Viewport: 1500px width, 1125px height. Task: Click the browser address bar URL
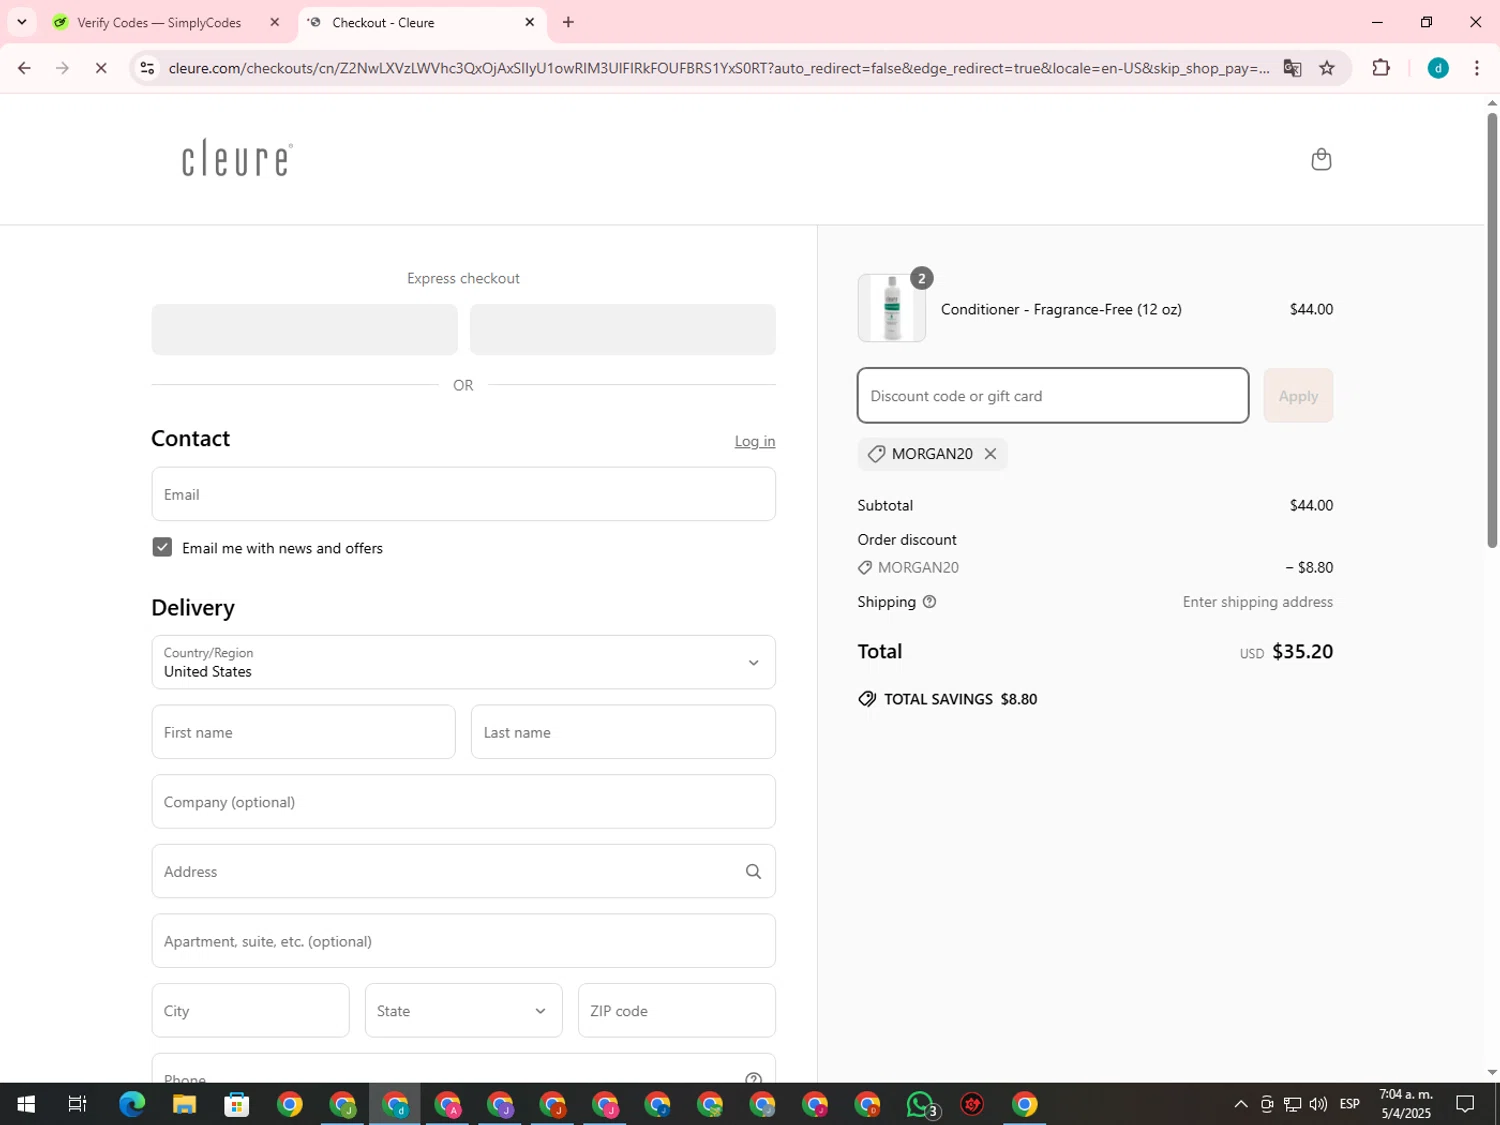718,68
